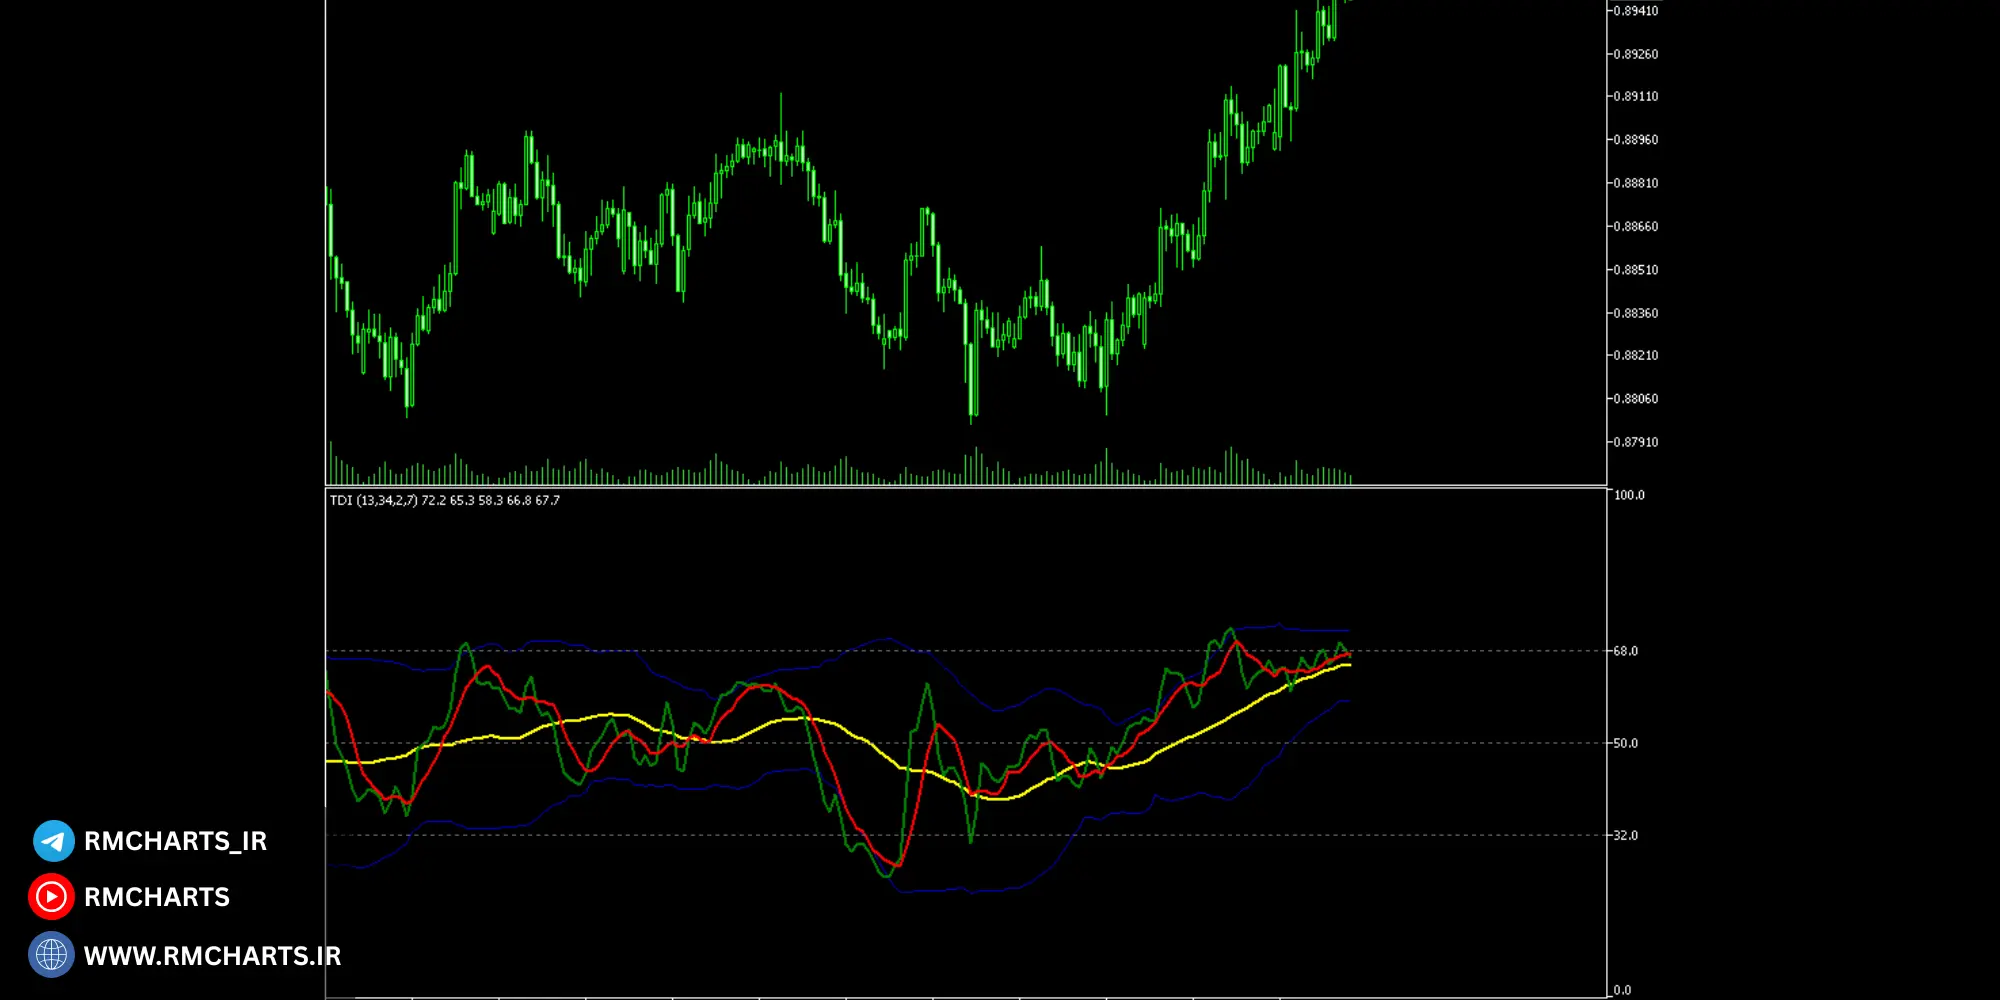The image size is (2000, 1000).
Task: Click the Telegram paper-plane icon
Action: (53, 841)
